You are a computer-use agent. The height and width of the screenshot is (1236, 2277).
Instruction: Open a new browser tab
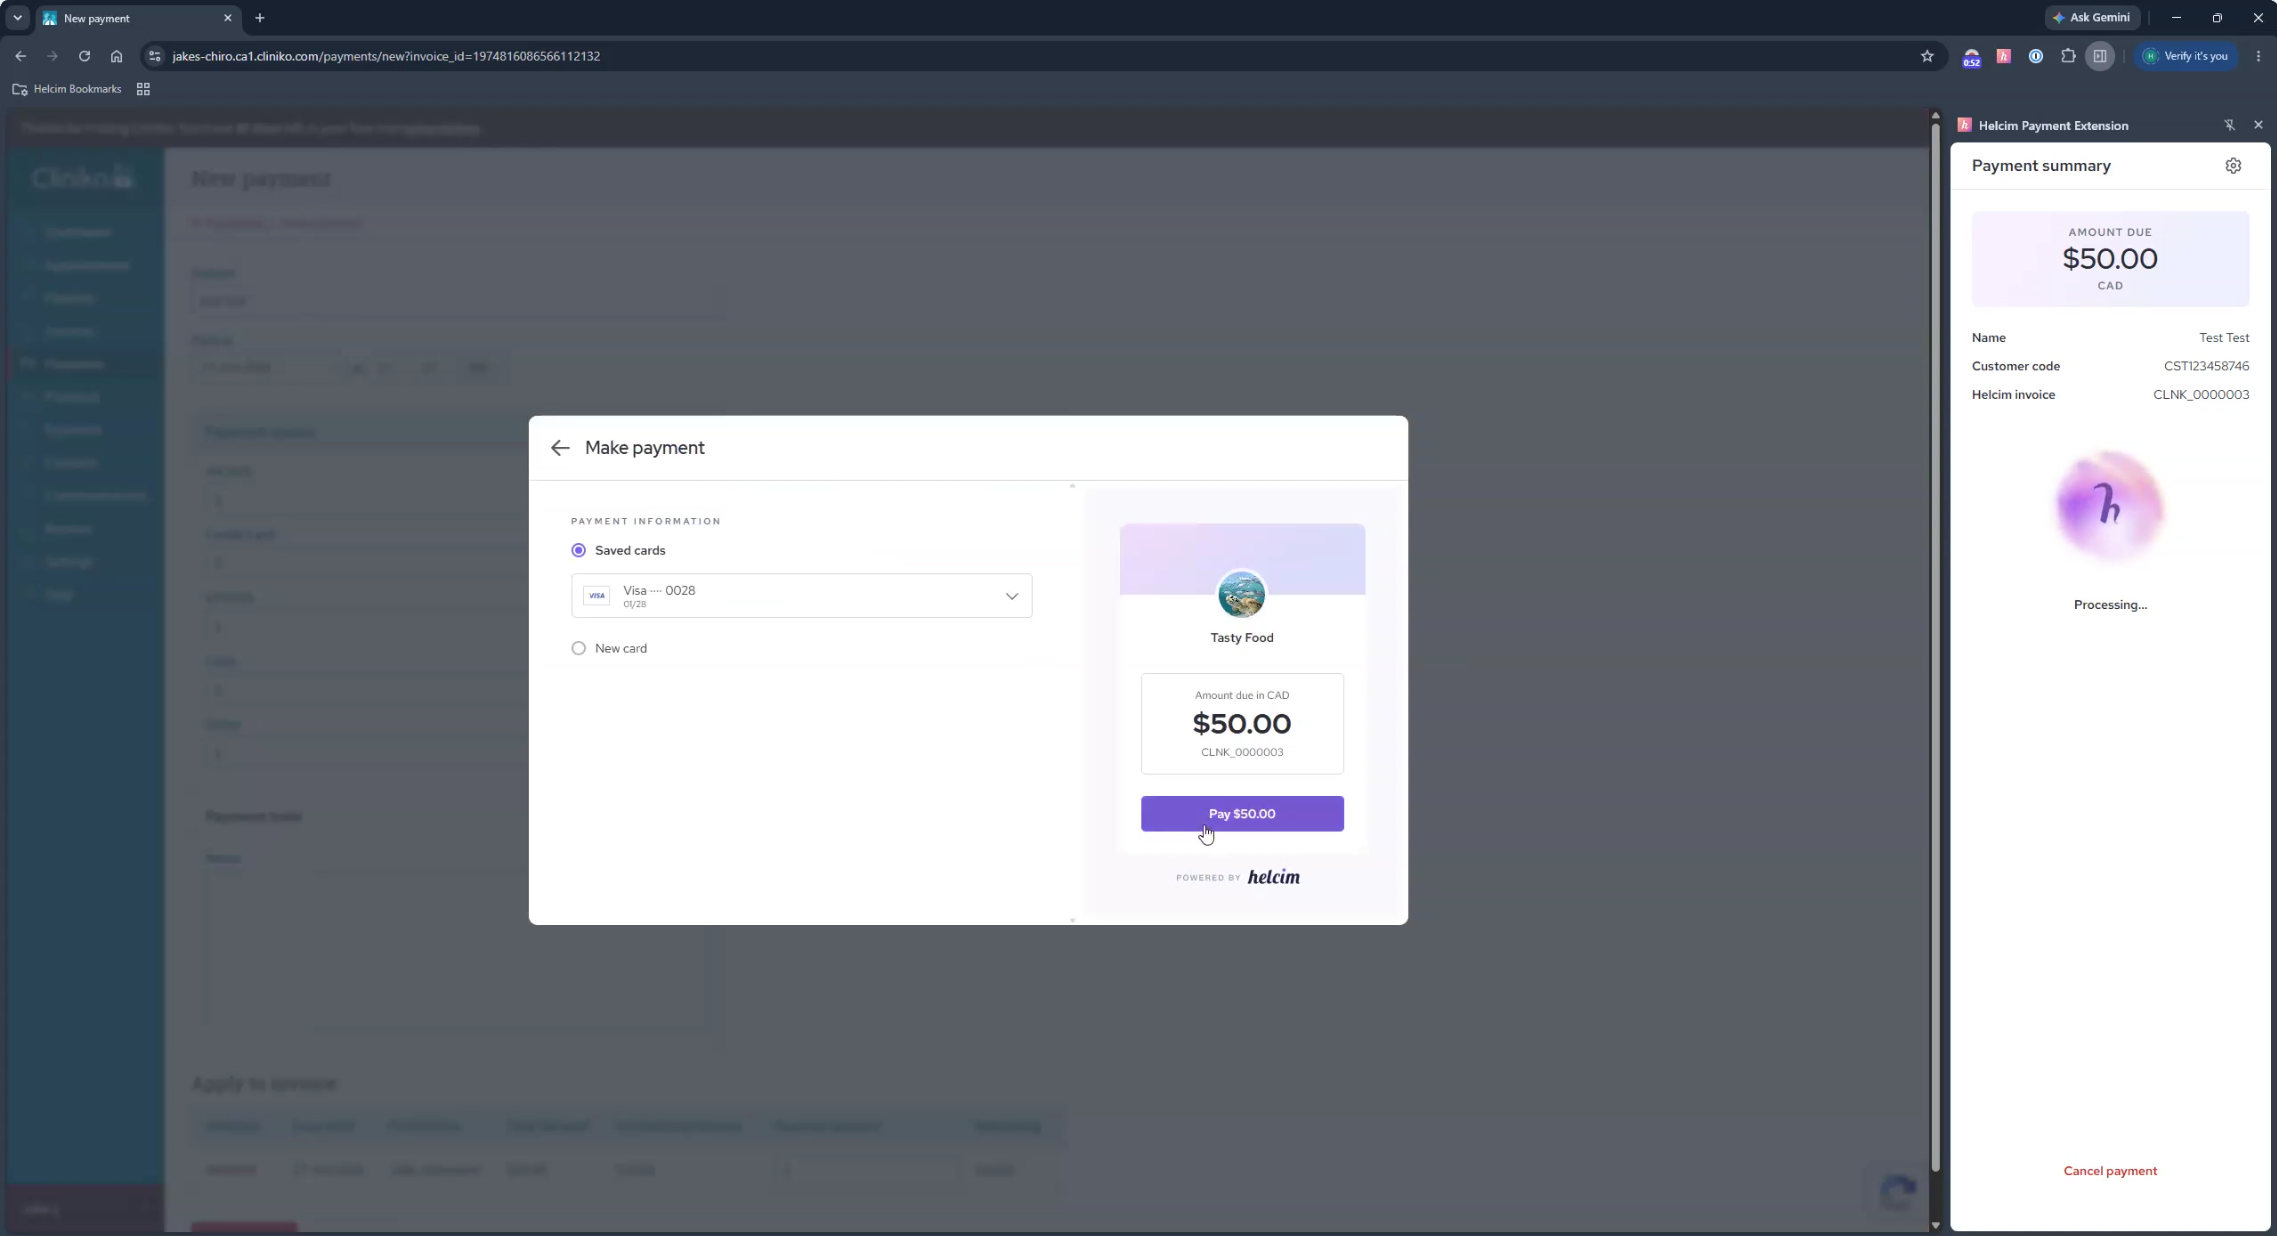coord(260,18)
